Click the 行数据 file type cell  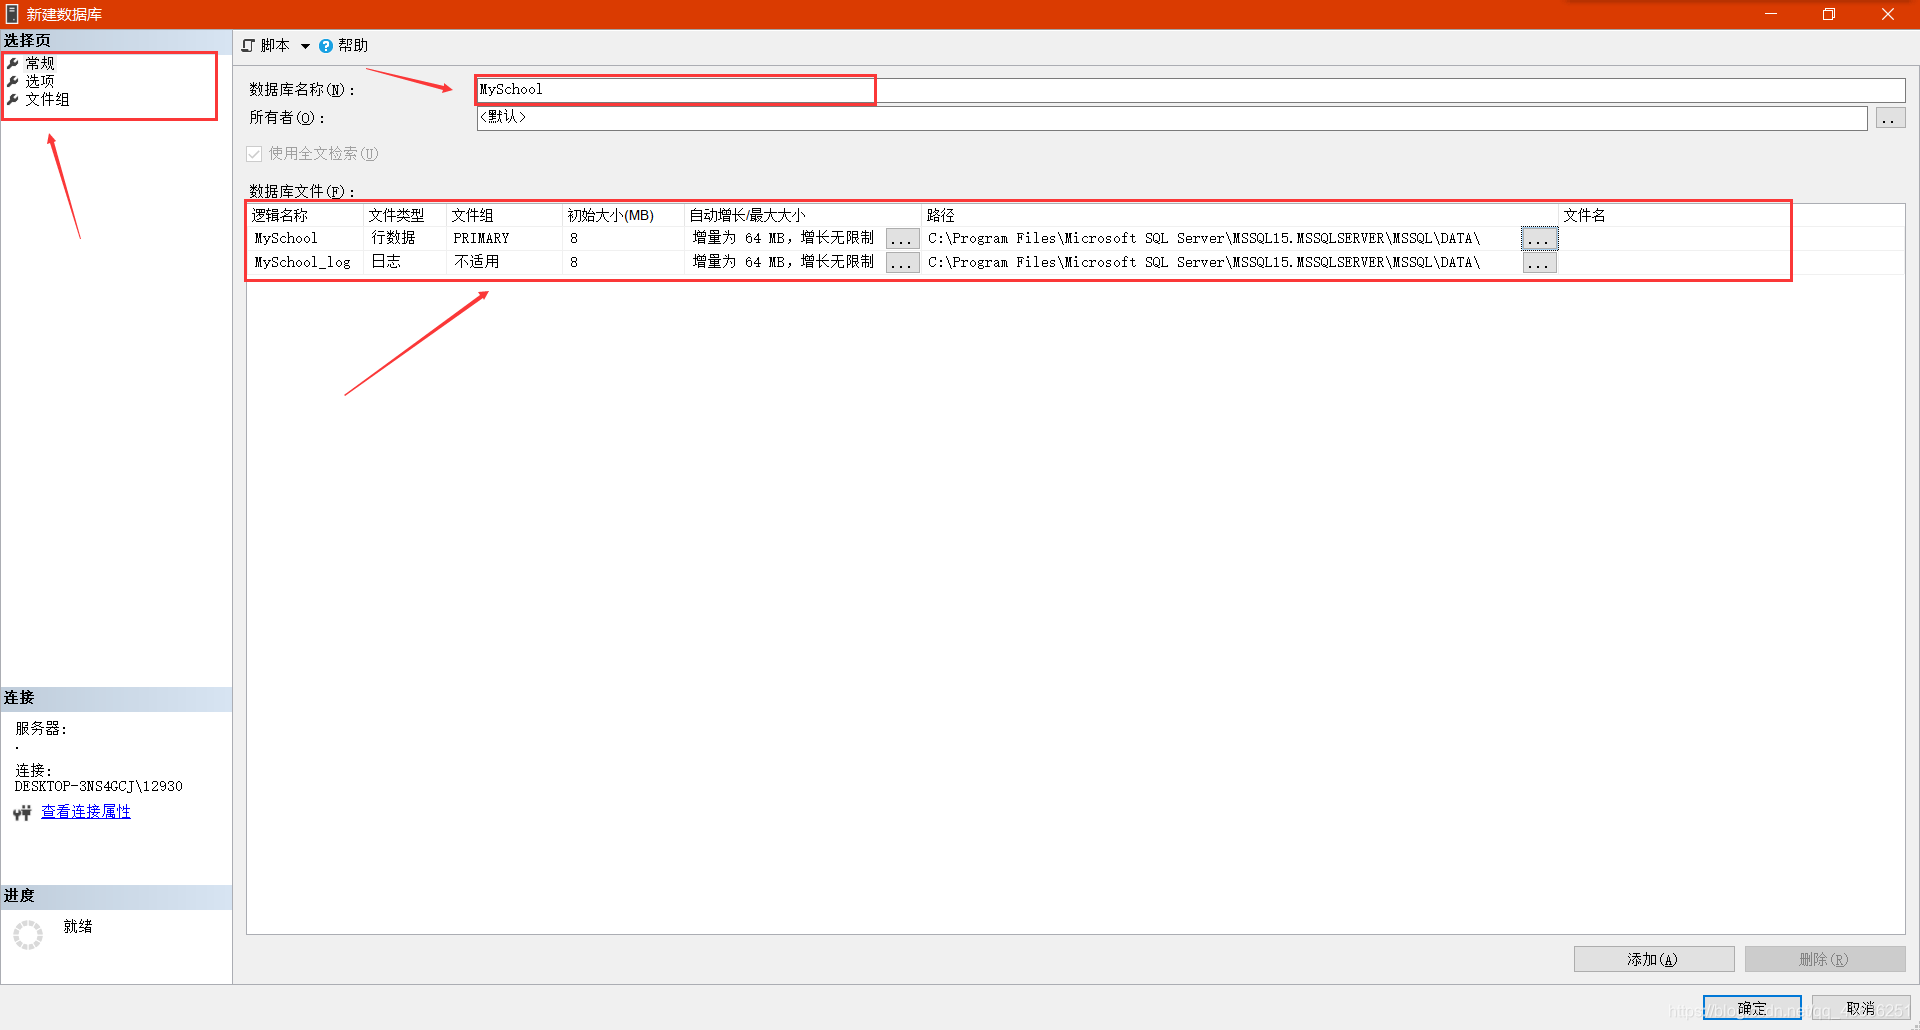(404, 238)
